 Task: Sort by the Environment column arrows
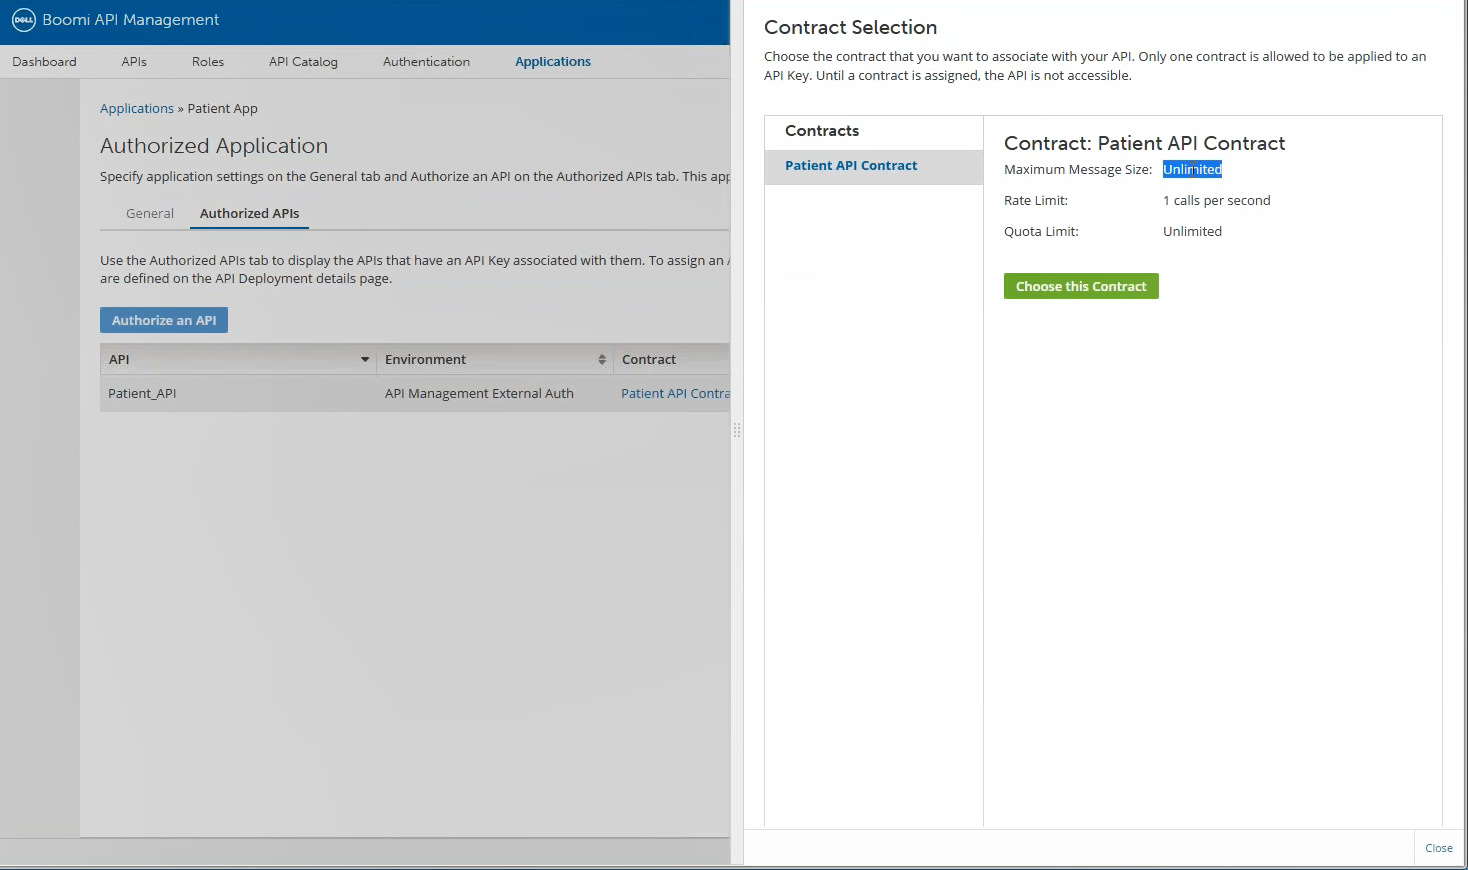(602, 359)
